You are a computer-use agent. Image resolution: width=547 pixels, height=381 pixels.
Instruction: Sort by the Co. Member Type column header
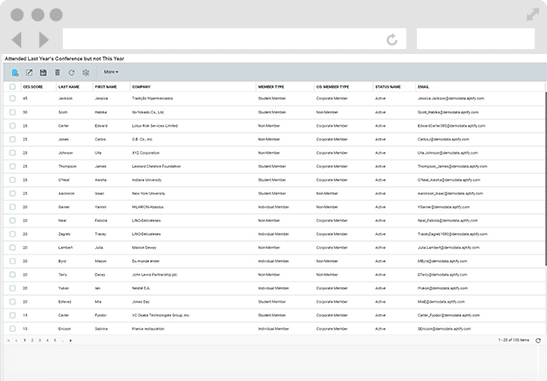click(332, 87)
